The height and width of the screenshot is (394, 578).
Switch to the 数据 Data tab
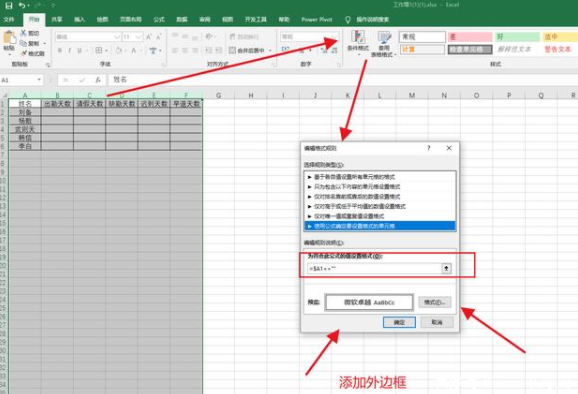(182, 20)
